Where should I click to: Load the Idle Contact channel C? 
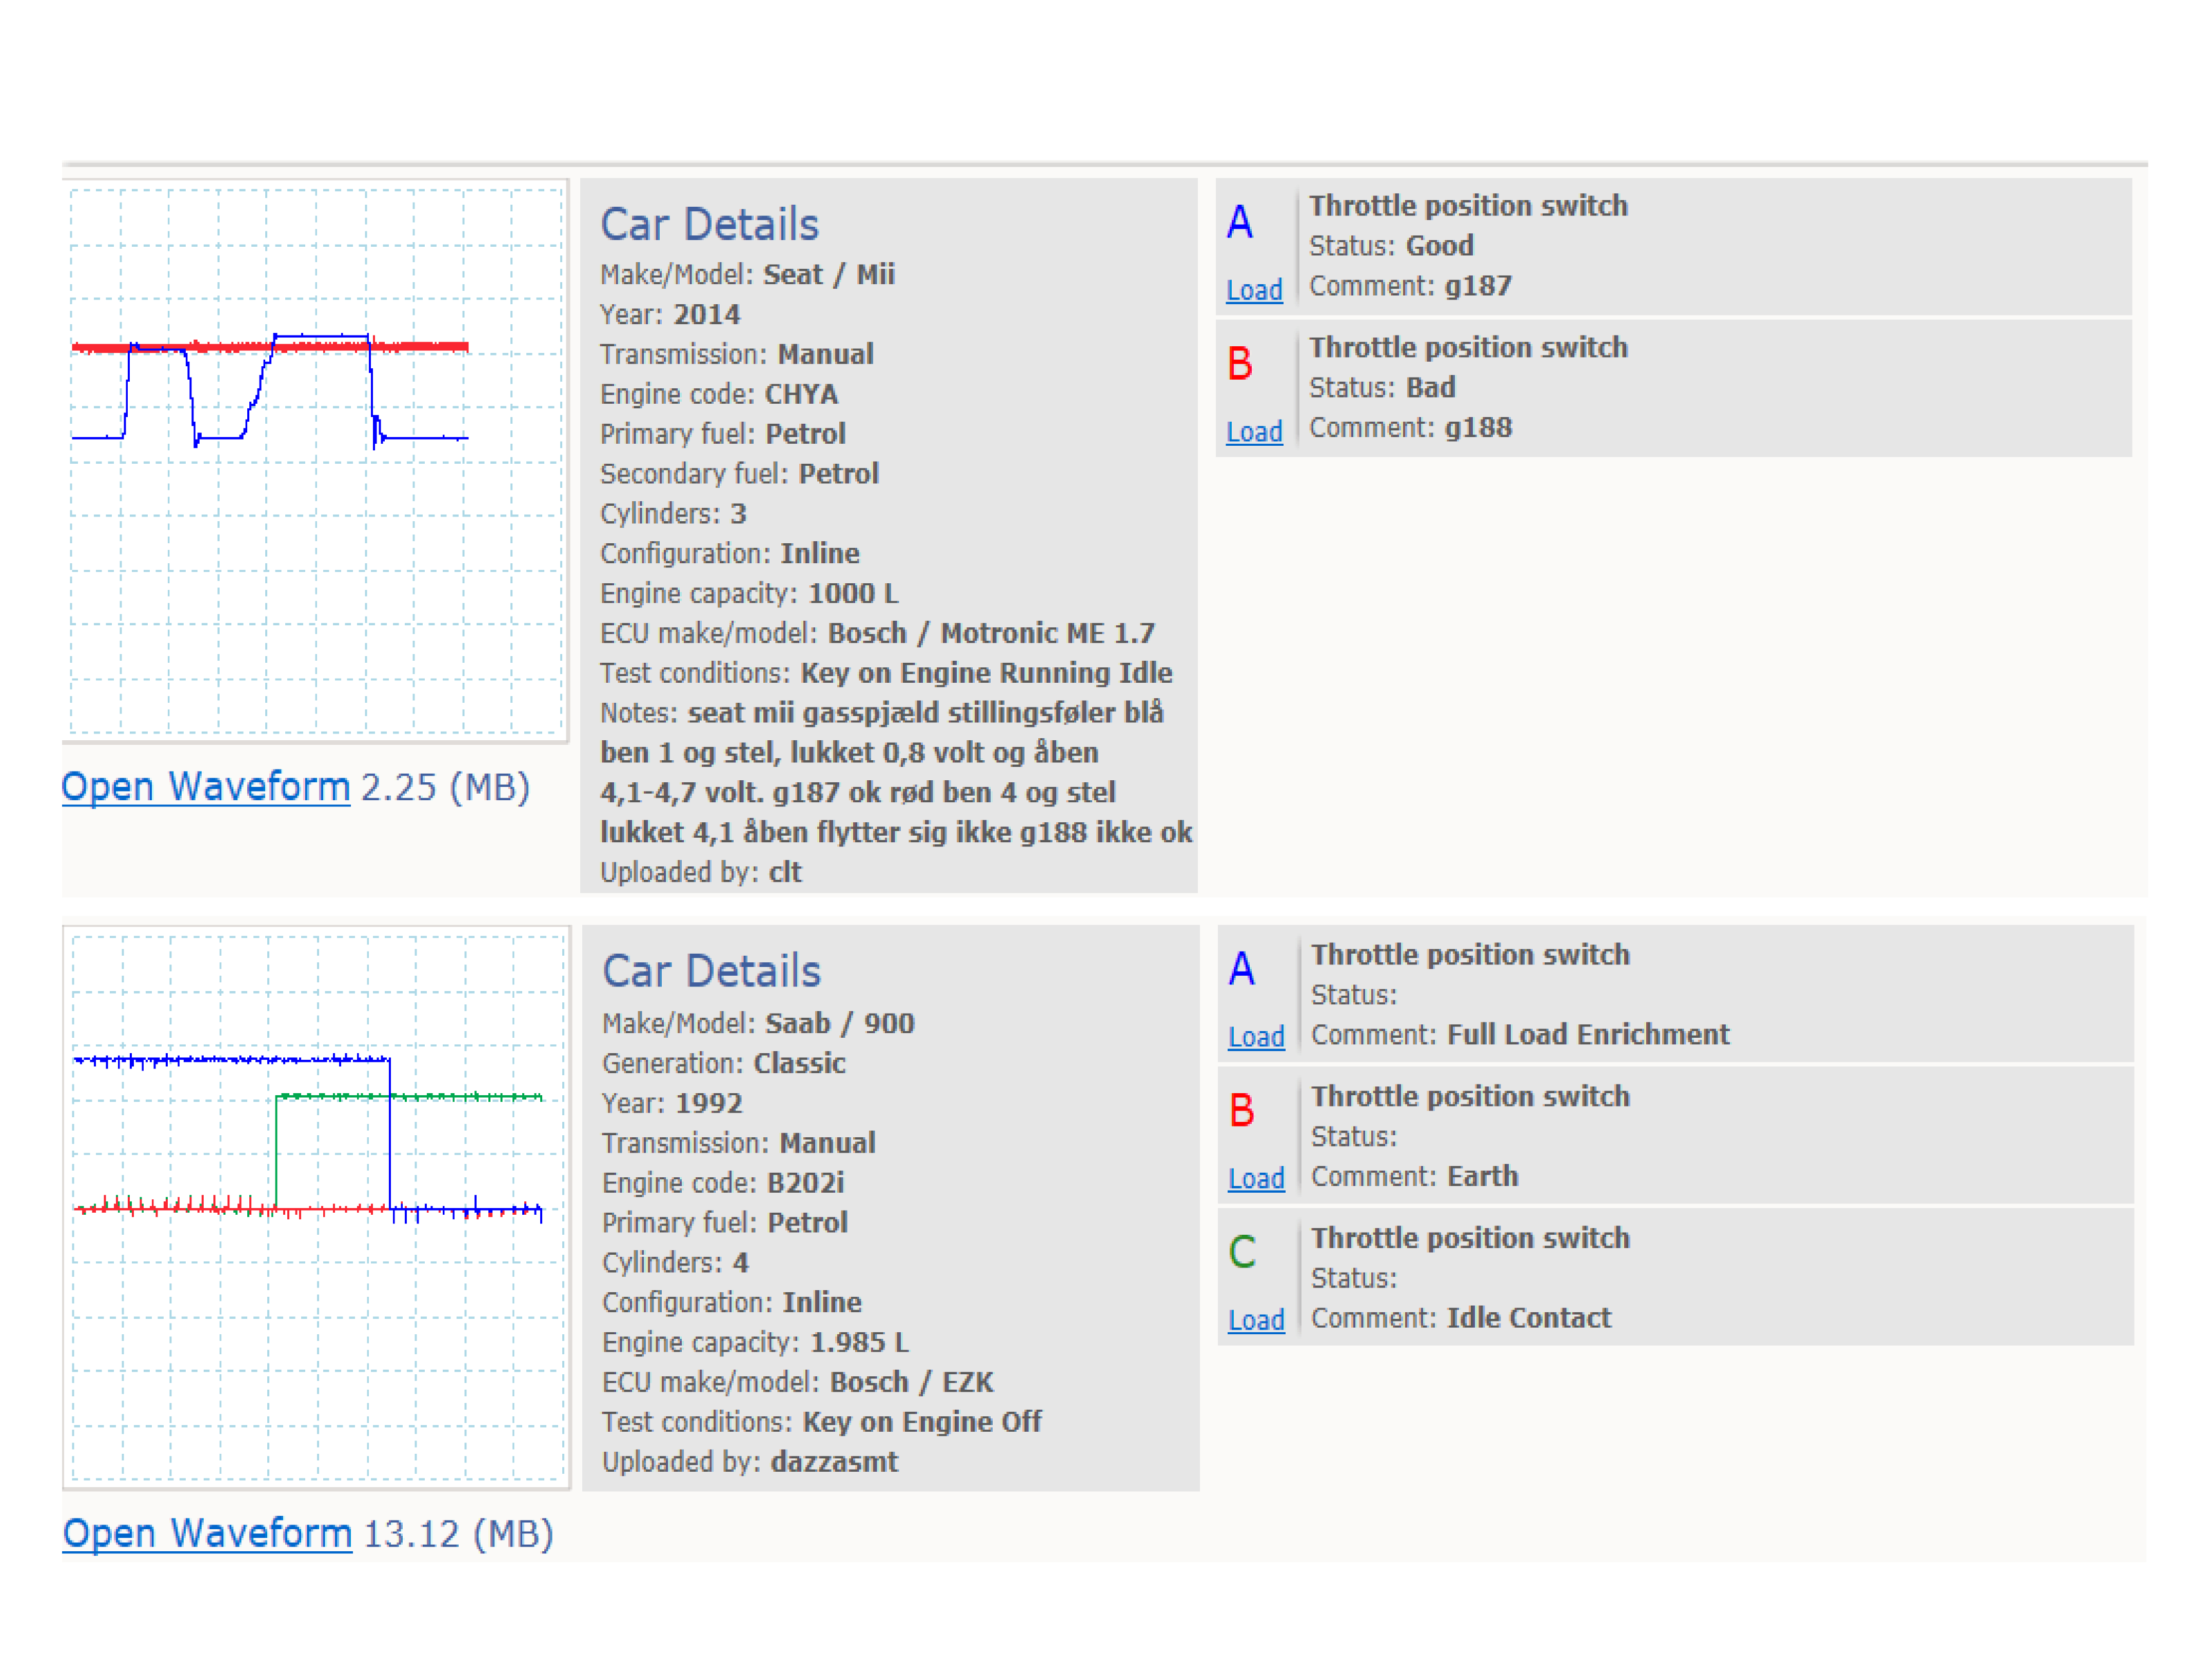coord(1256,1320)
